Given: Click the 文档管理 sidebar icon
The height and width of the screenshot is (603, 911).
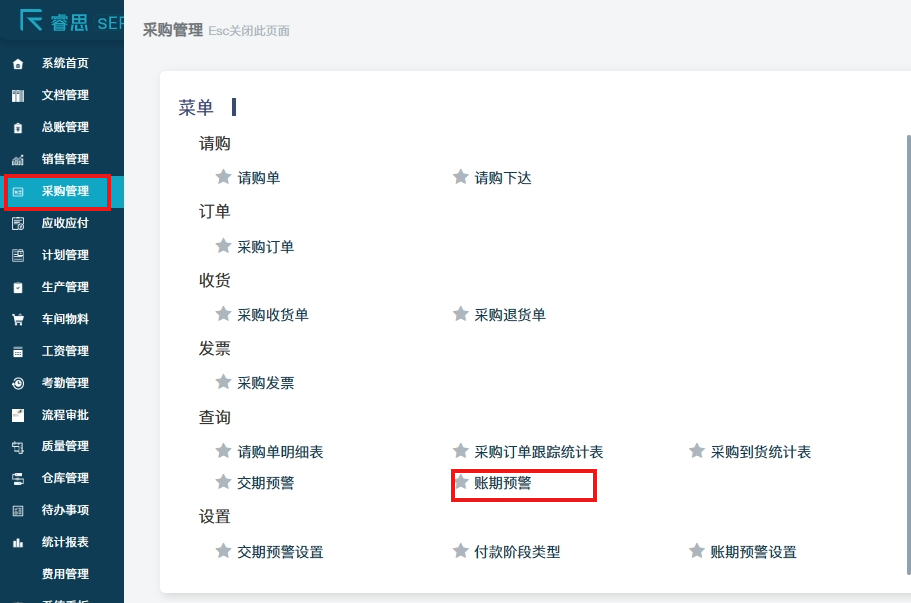Looking at the screenshot, I should coord(17,96).
